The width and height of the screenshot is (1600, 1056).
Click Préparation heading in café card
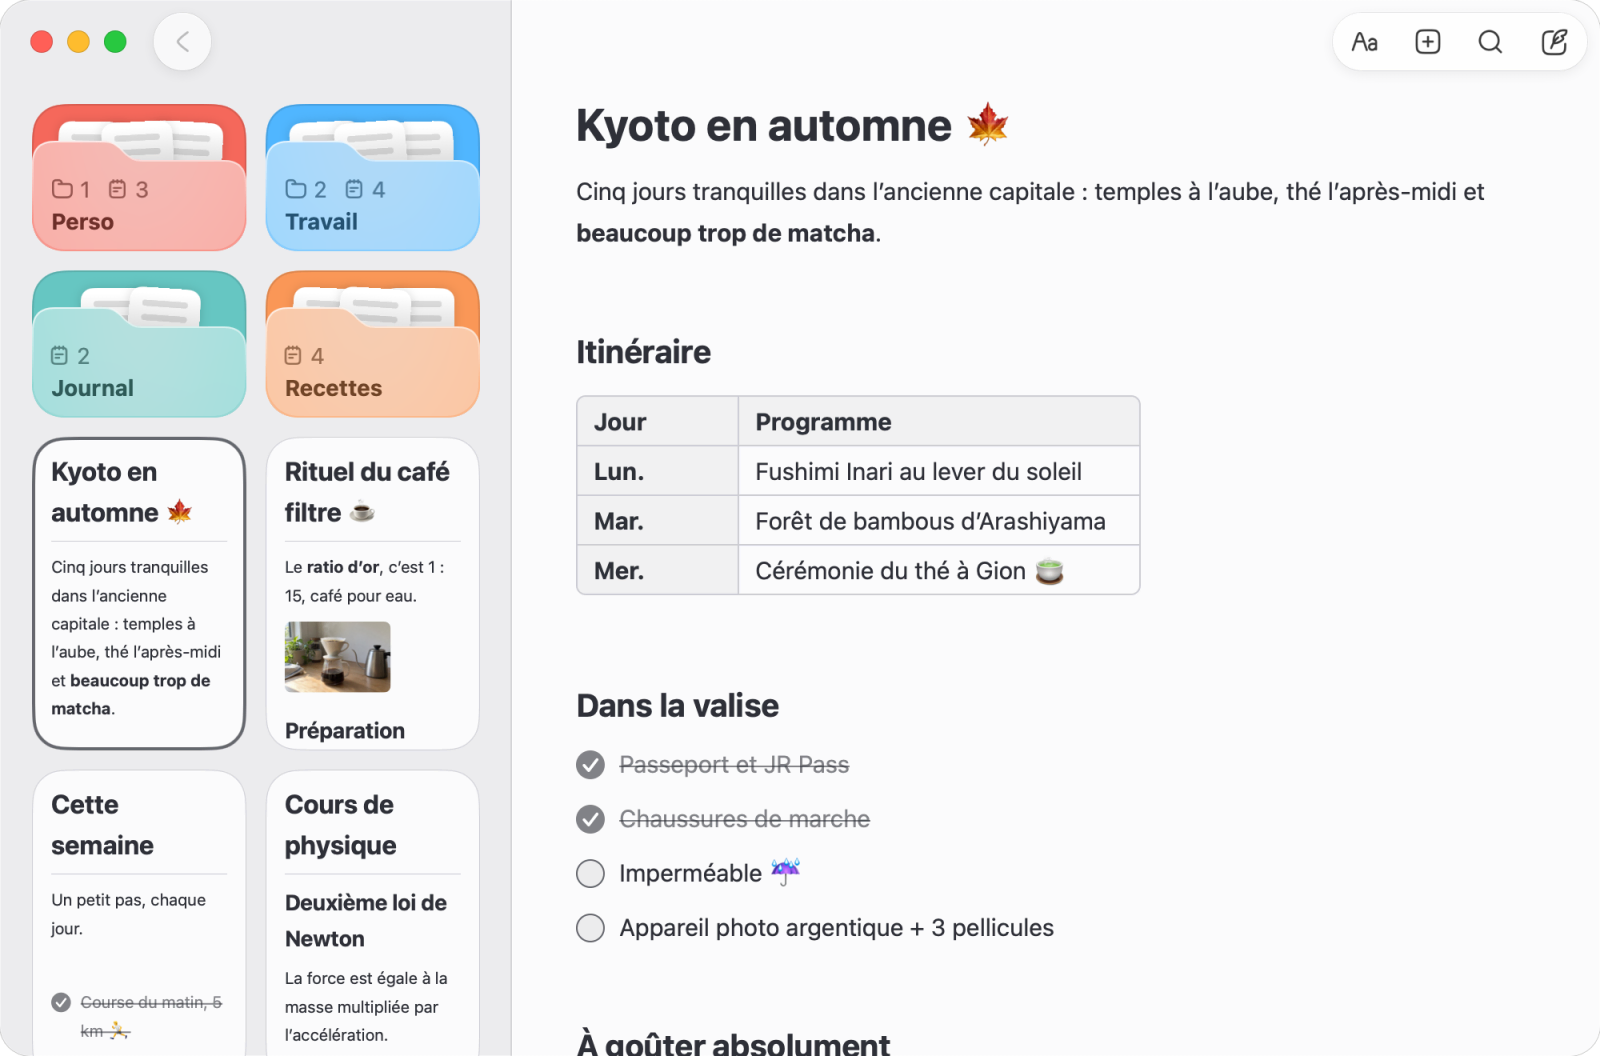[x=345, y=731]
